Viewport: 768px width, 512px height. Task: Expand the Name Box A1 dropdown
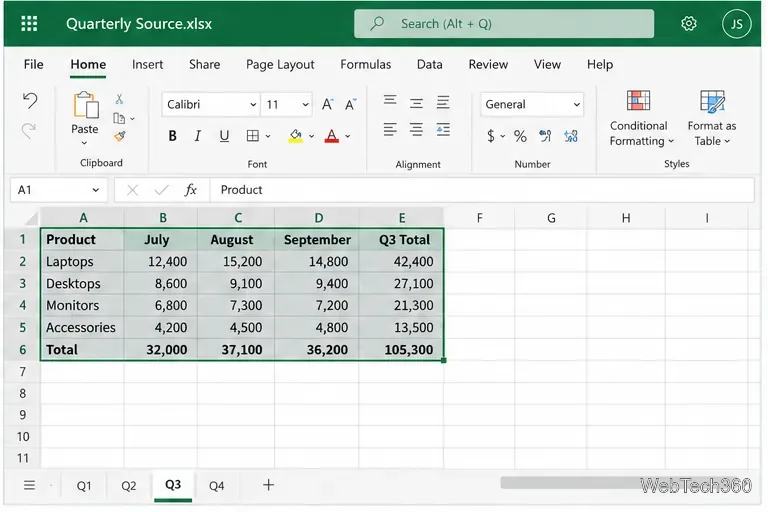coord(96,190)
